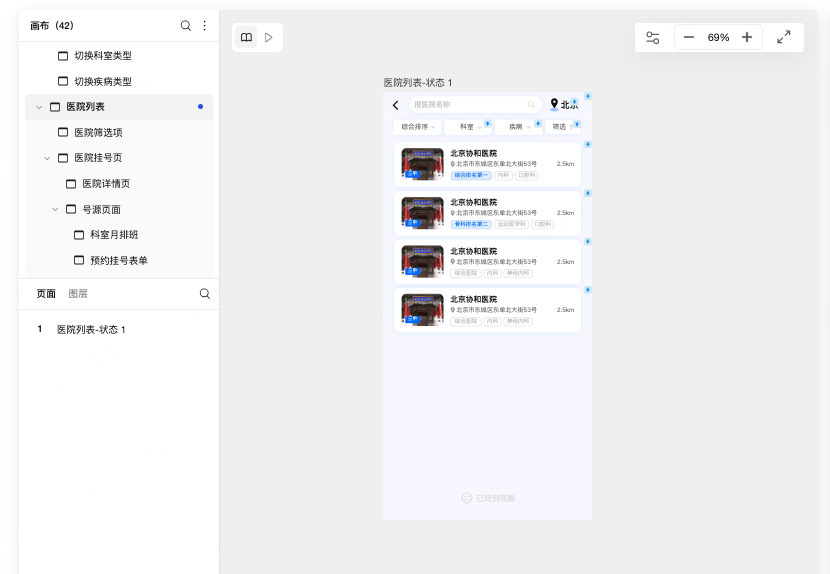The height and width of the screenshot is (574, 830).
Task: Click the interaction lightning badge on 科室 filter
Action: 488,123
